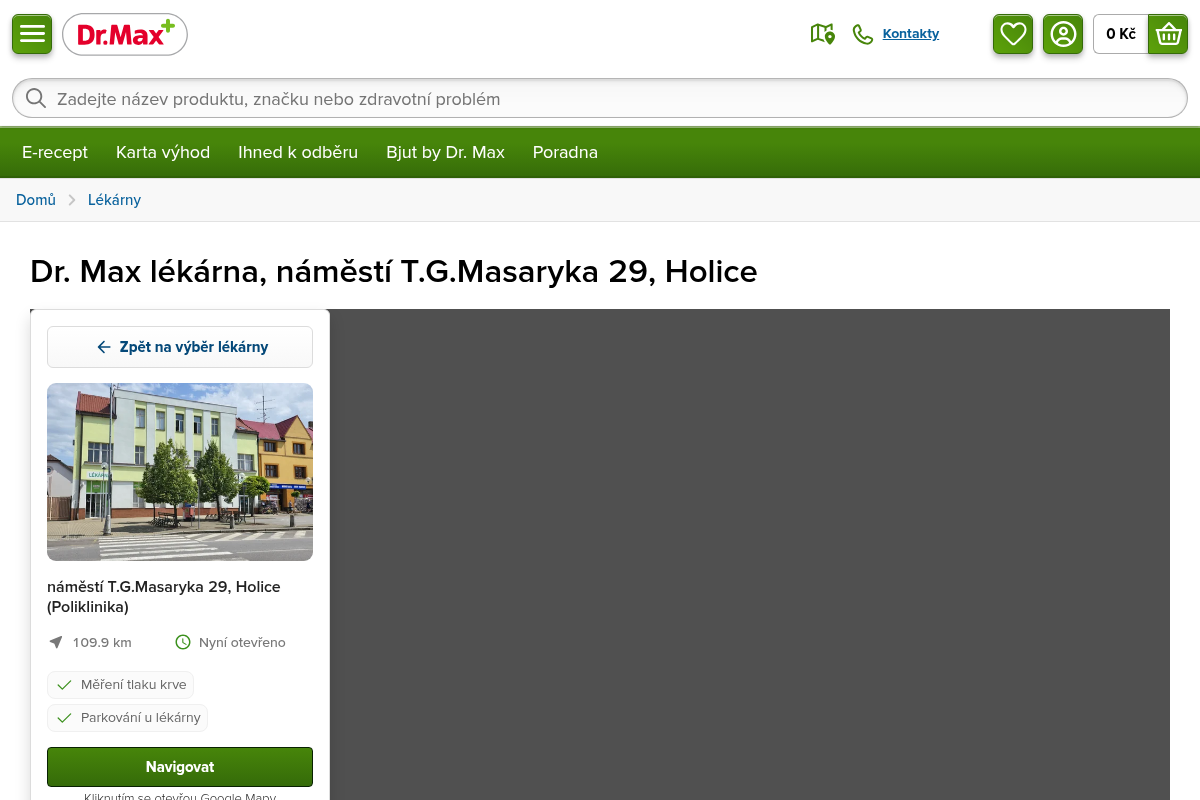This screenshot has height=800, width=1200.
Task: Click the 0 Kč cart total
Action: click(1121, 34)
